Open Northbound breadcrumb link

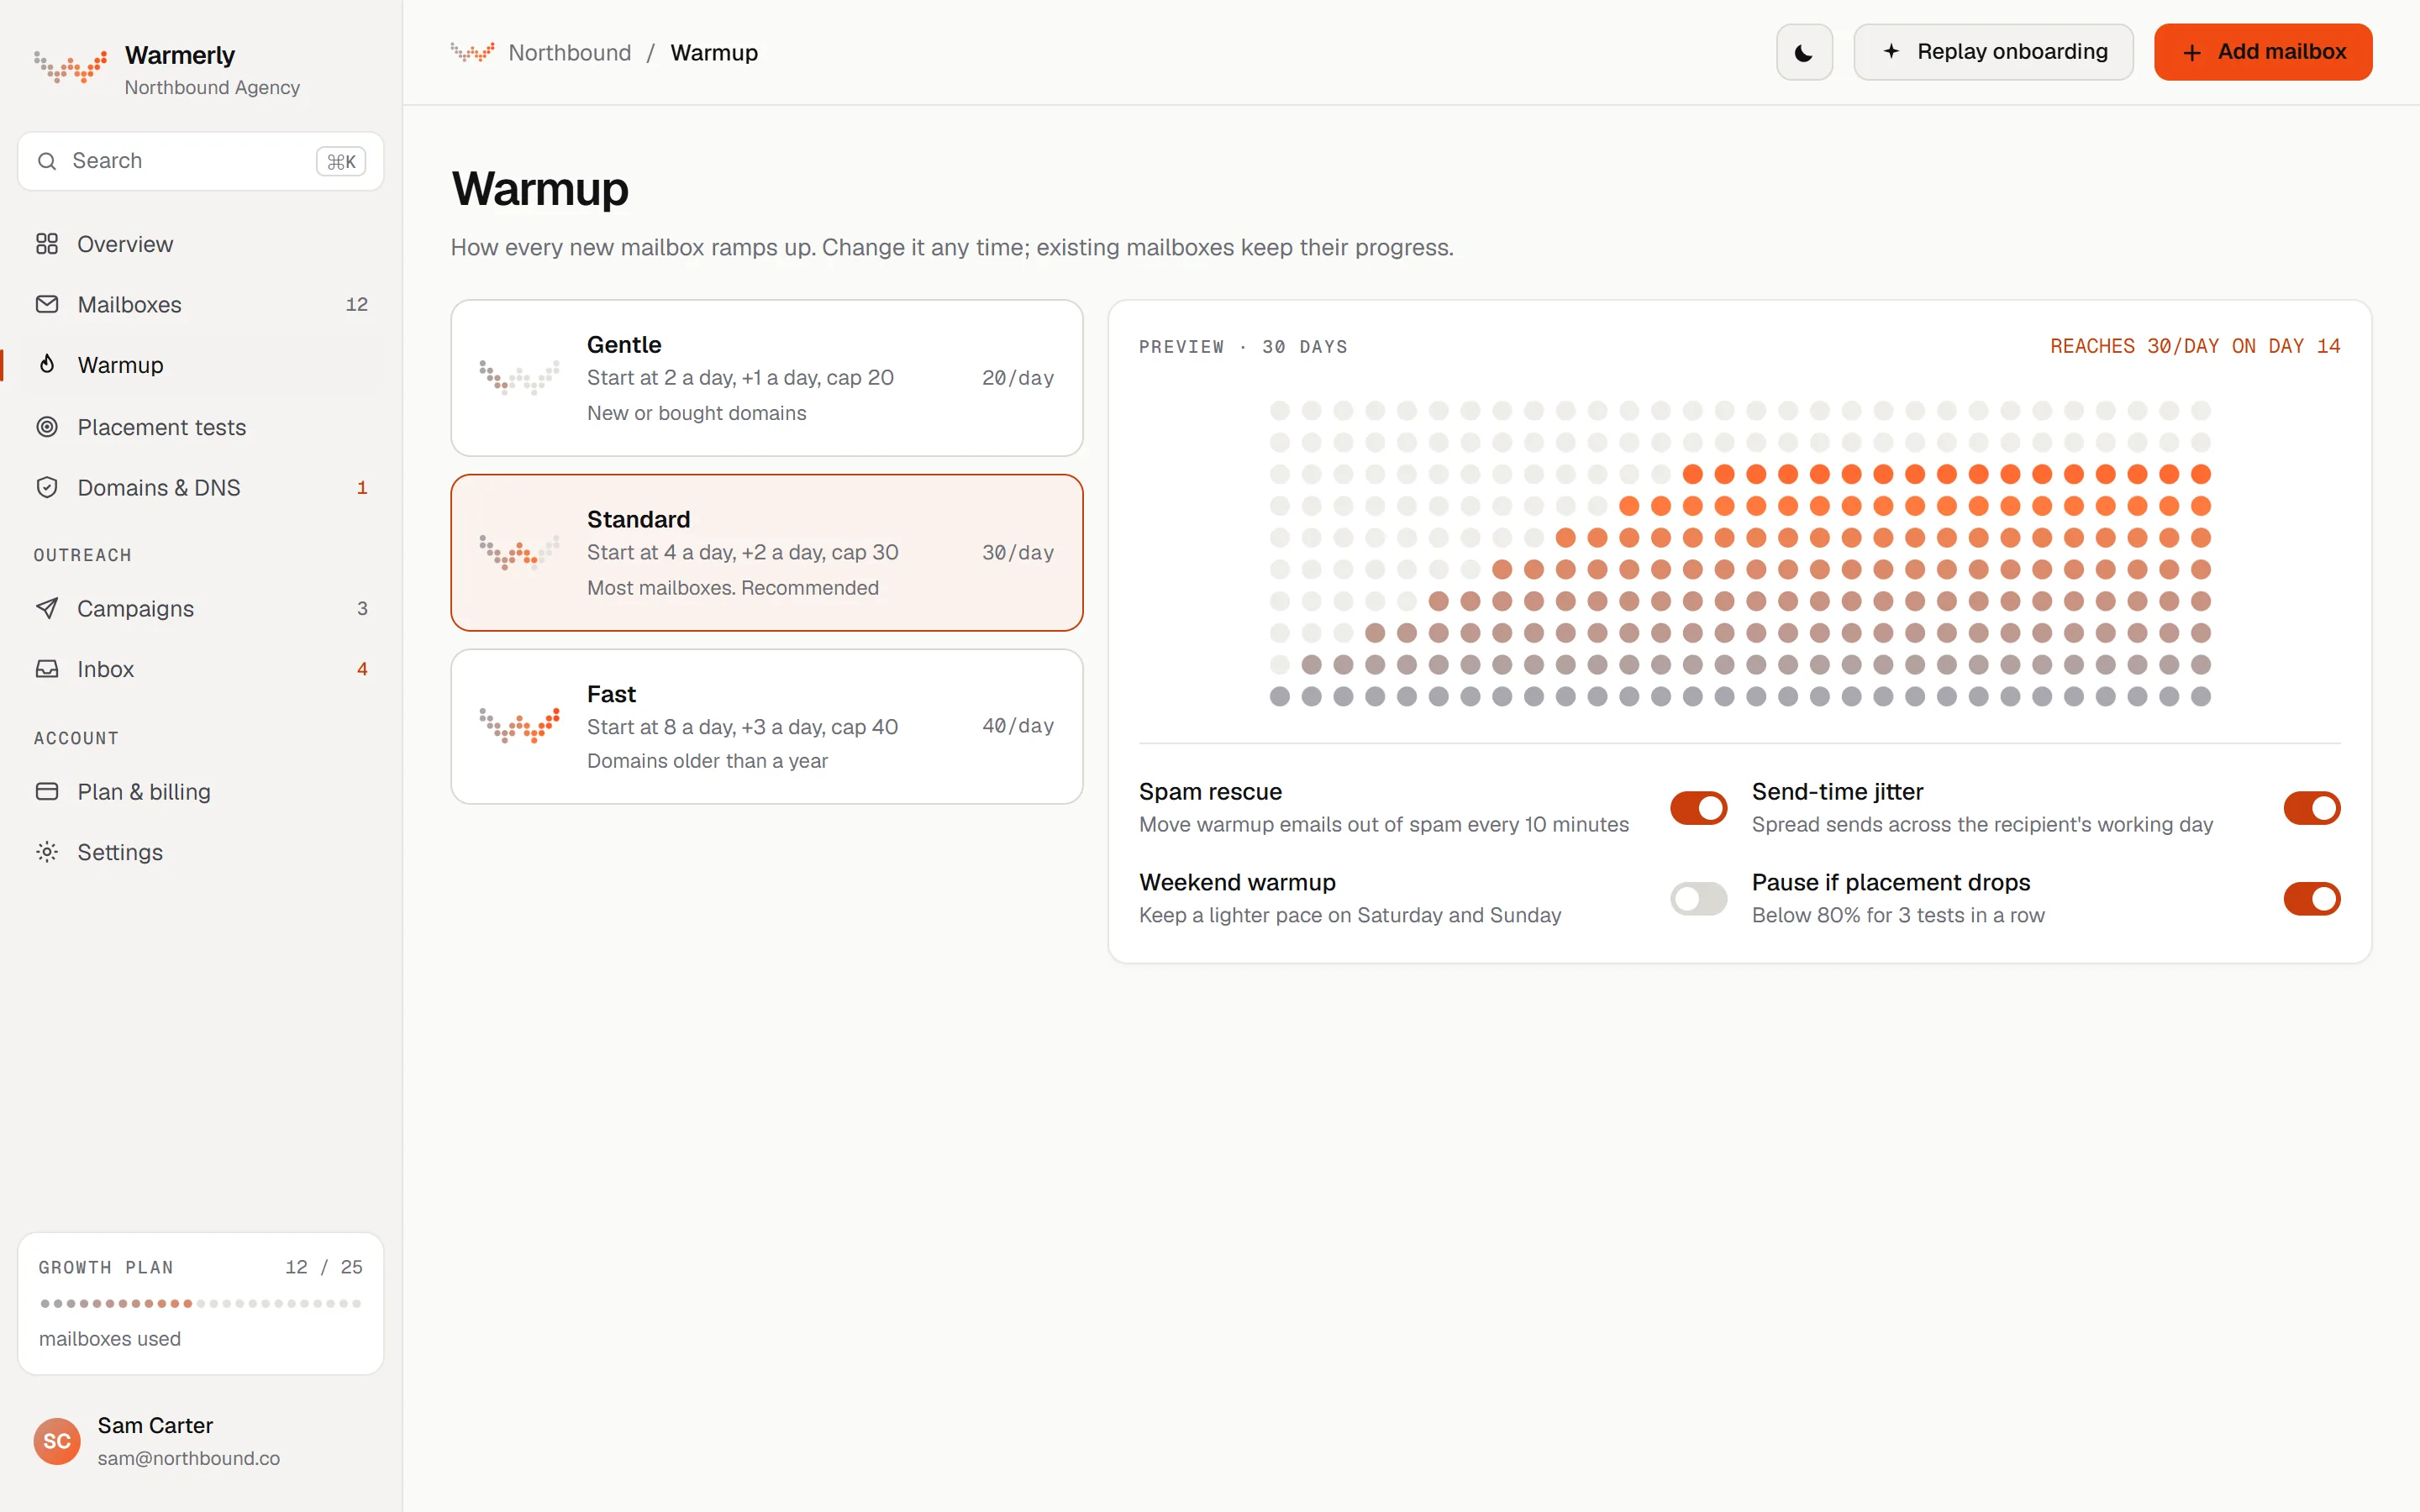coord(570,52)
